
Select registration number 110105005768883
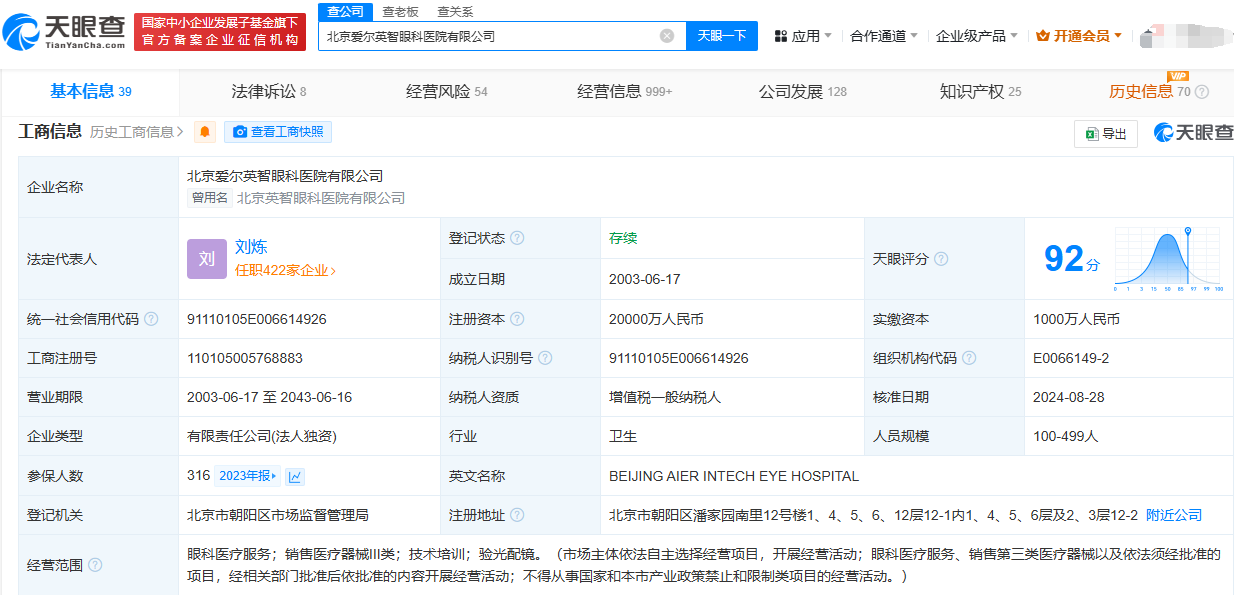coord(245,358)
